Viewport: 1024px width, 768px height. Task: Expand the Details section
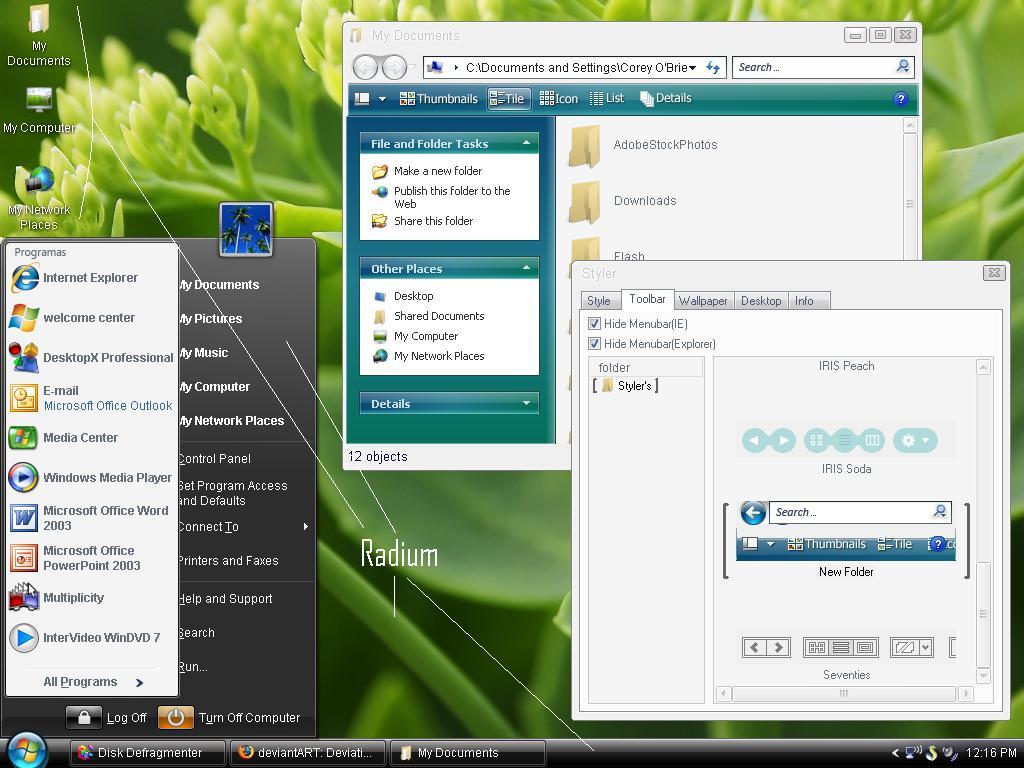point(526,403)
